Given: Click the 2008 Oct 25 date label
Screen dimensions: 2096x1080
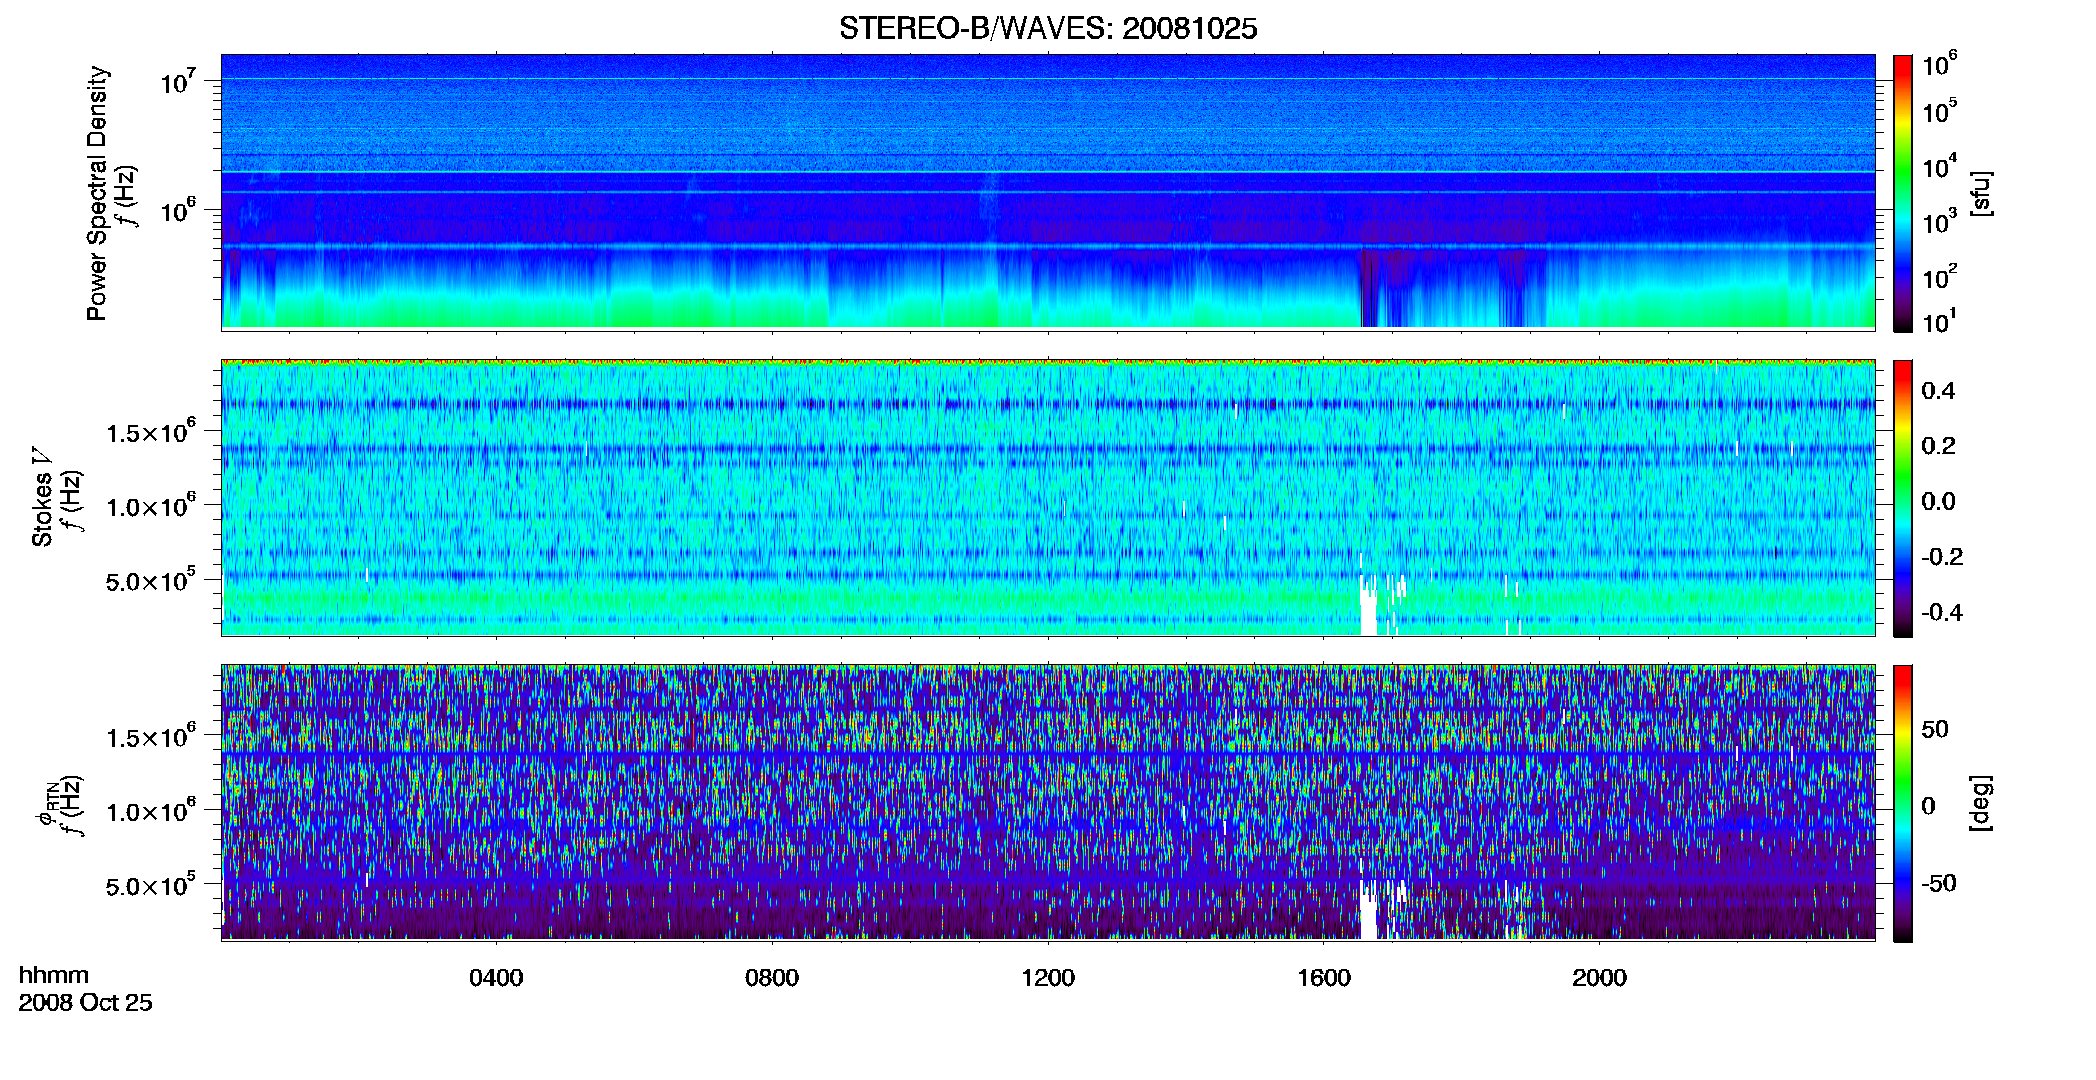Looking at the screenshot, I should tap(85, 1003).
